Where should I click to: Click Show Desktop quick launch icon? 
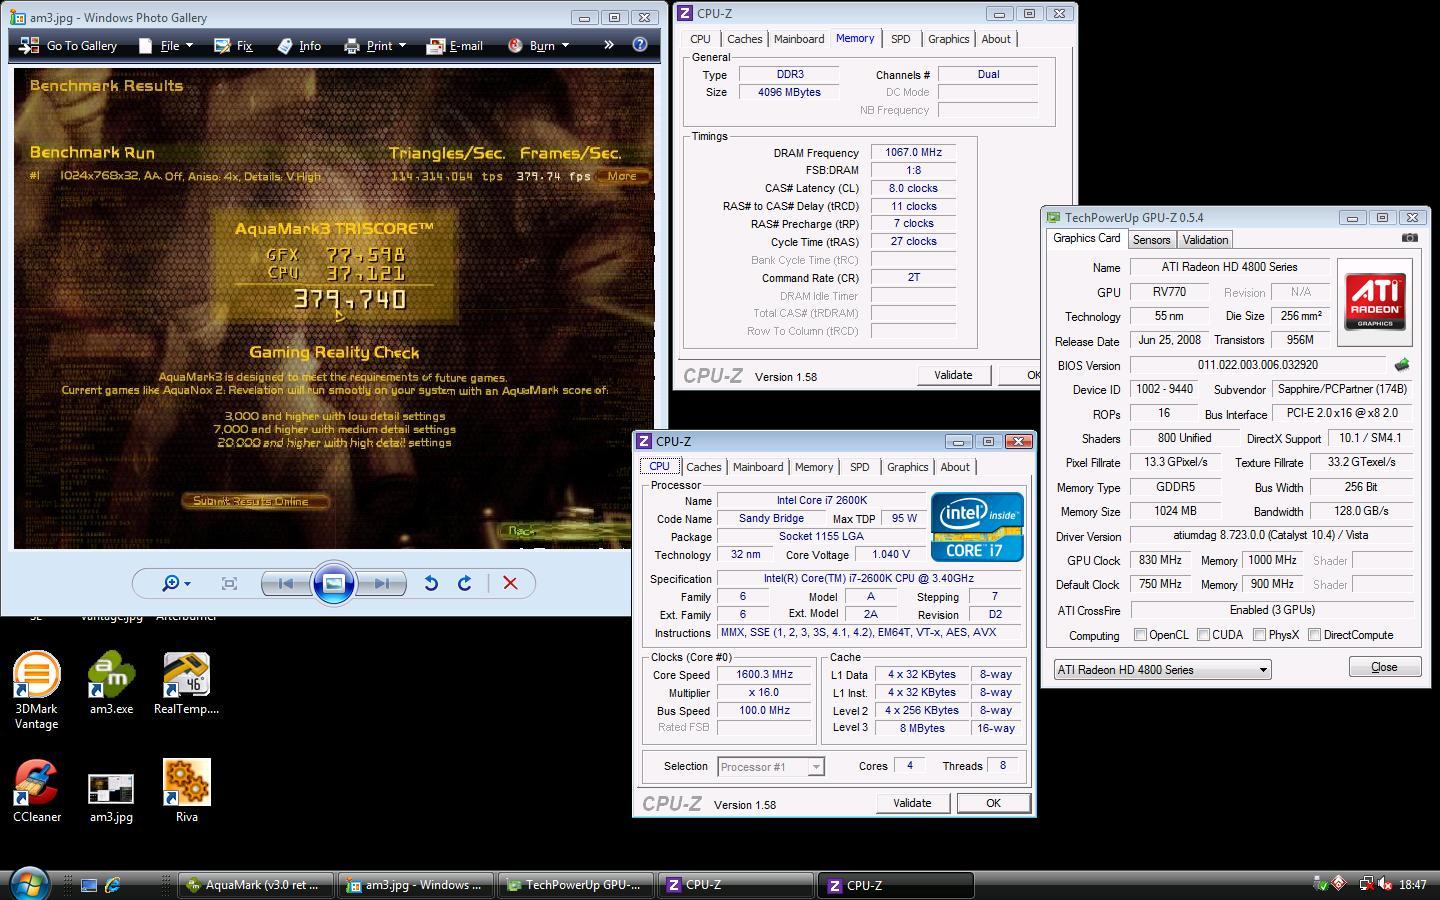point(89,885)
